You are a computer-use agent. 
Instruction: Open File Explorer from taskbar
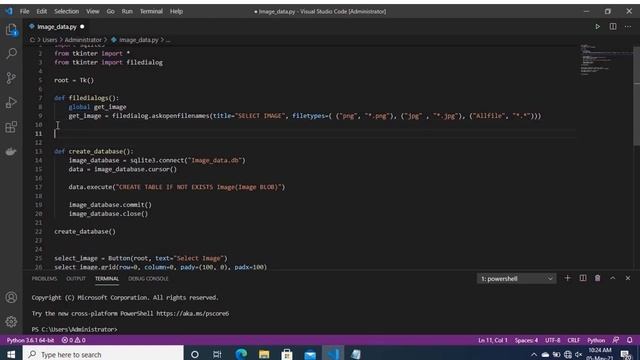[x=264, y=354]
